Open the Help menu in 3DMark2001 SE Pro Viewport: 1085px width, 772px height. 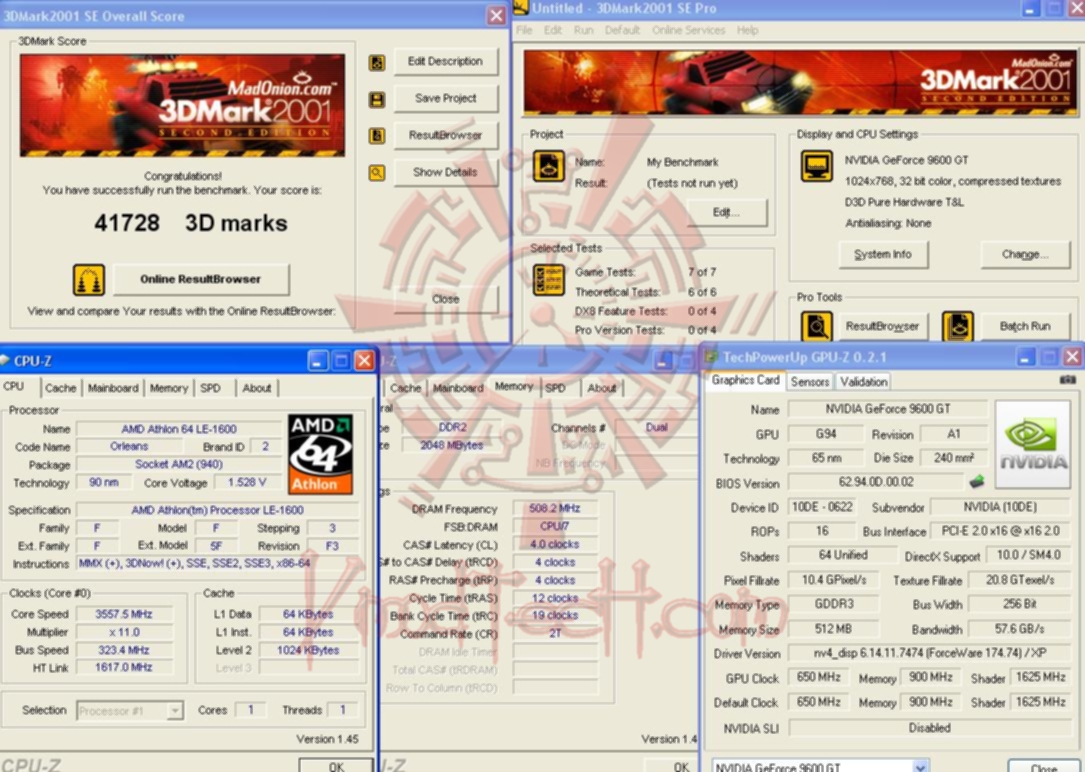[x=747, y=30]
